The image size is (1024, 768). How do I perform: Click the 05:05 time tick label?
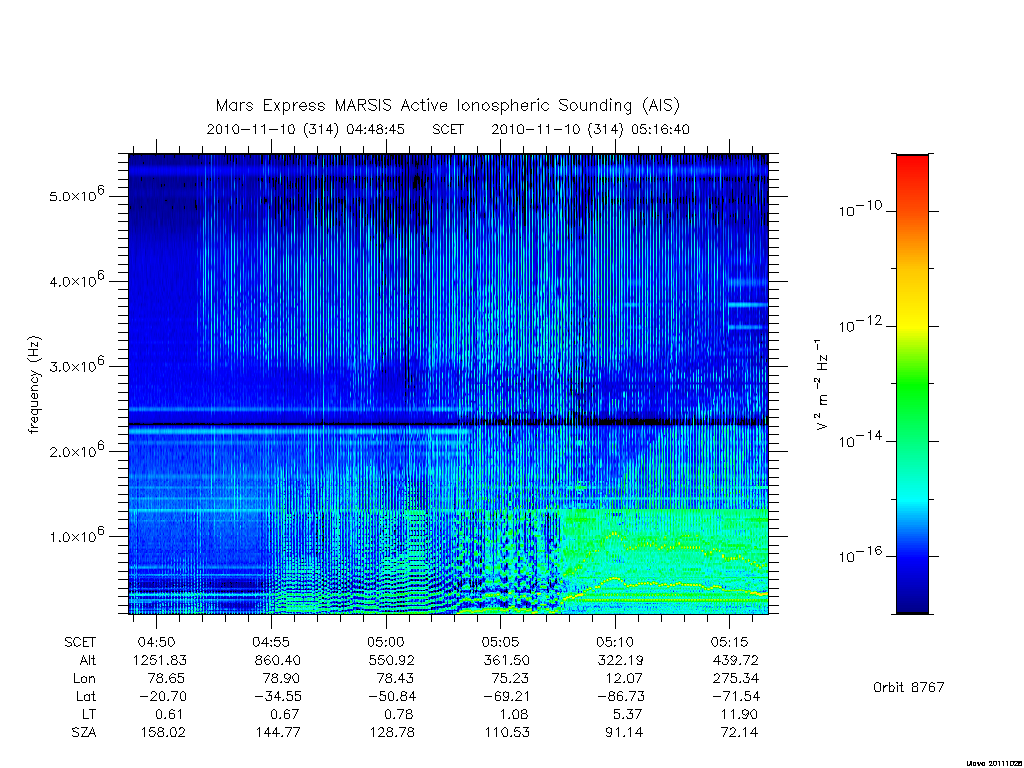500,642
